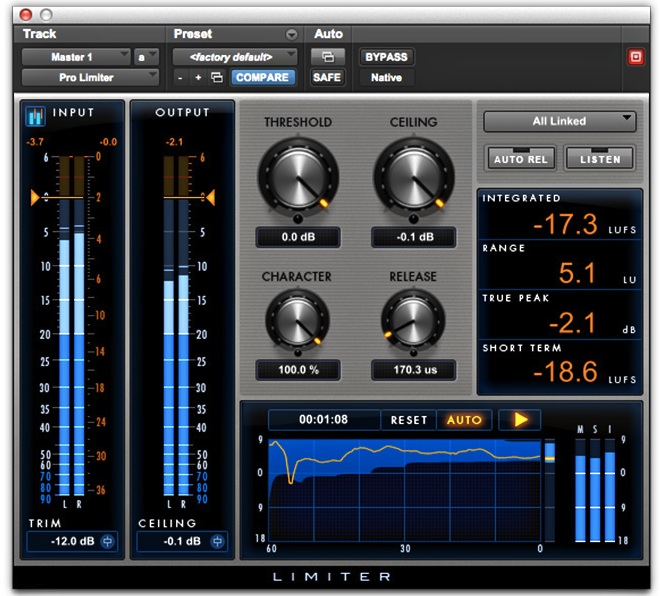The height and width of the screenshot is (596, 660).
Task: Click the link icon beside Ceiling value
Action: [x=218, y=542]
